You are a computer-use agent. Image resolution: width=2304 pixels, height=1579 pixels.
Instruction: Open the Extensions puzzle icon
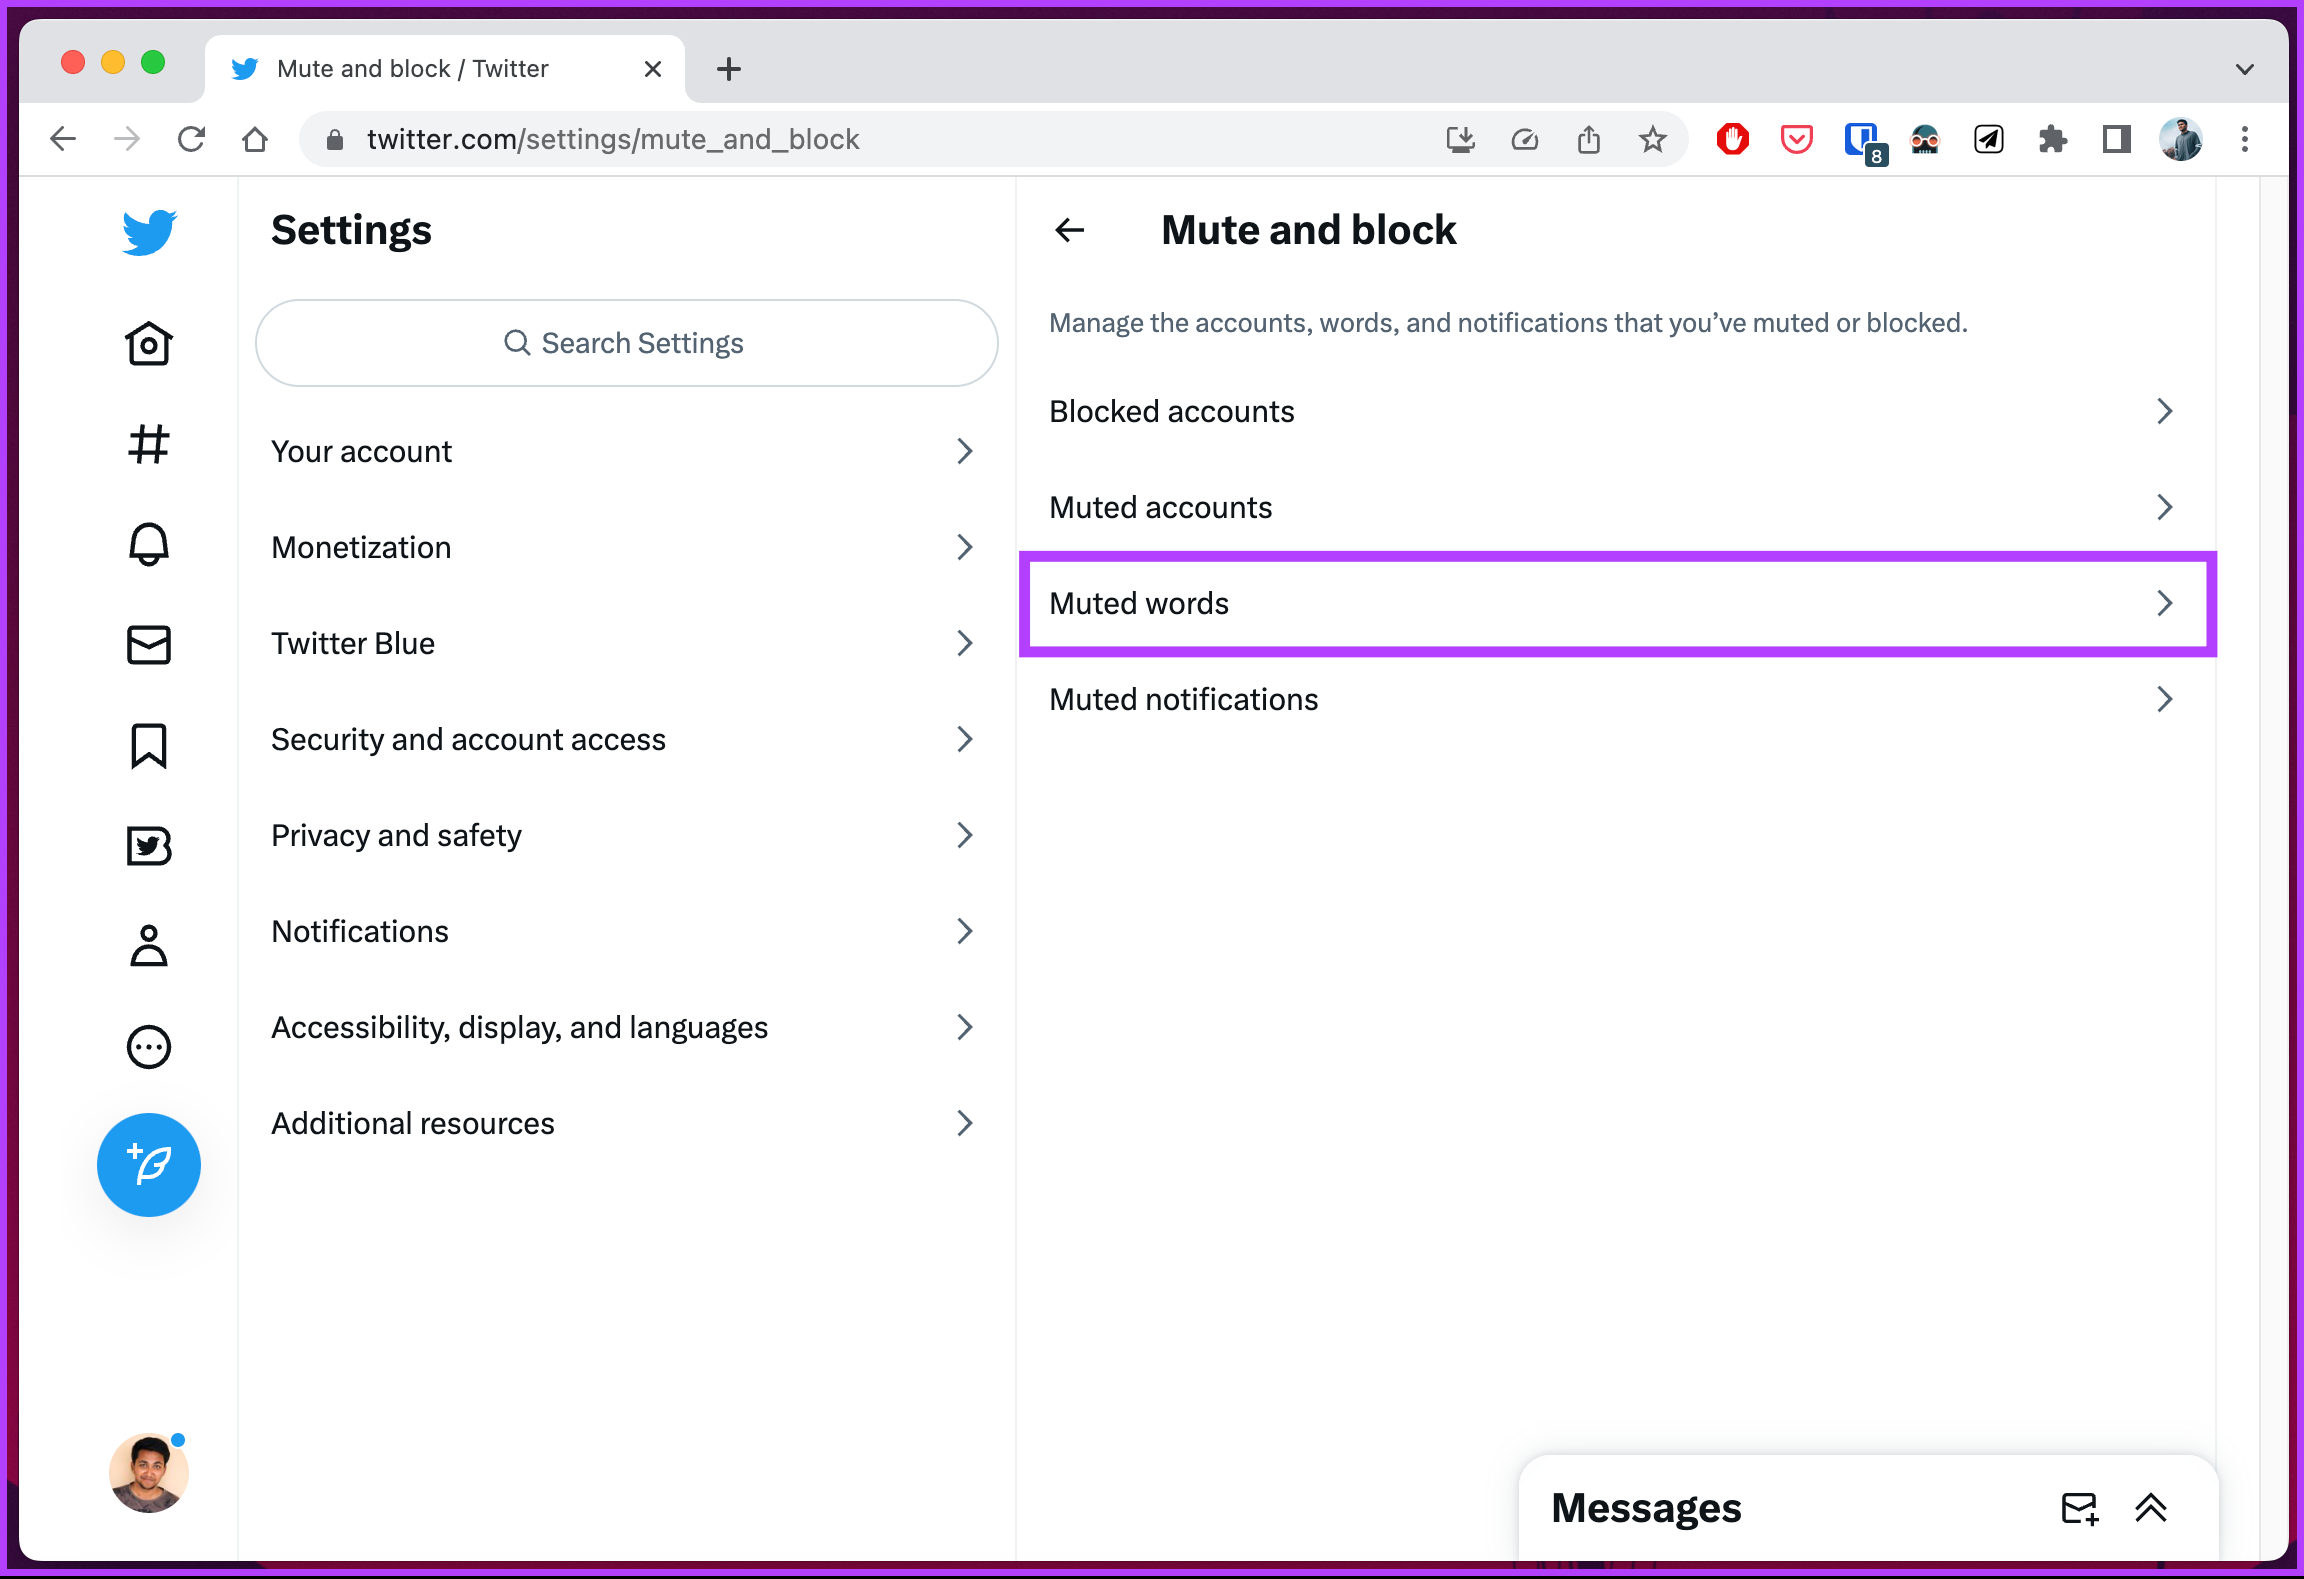(x=2053, y=139)
